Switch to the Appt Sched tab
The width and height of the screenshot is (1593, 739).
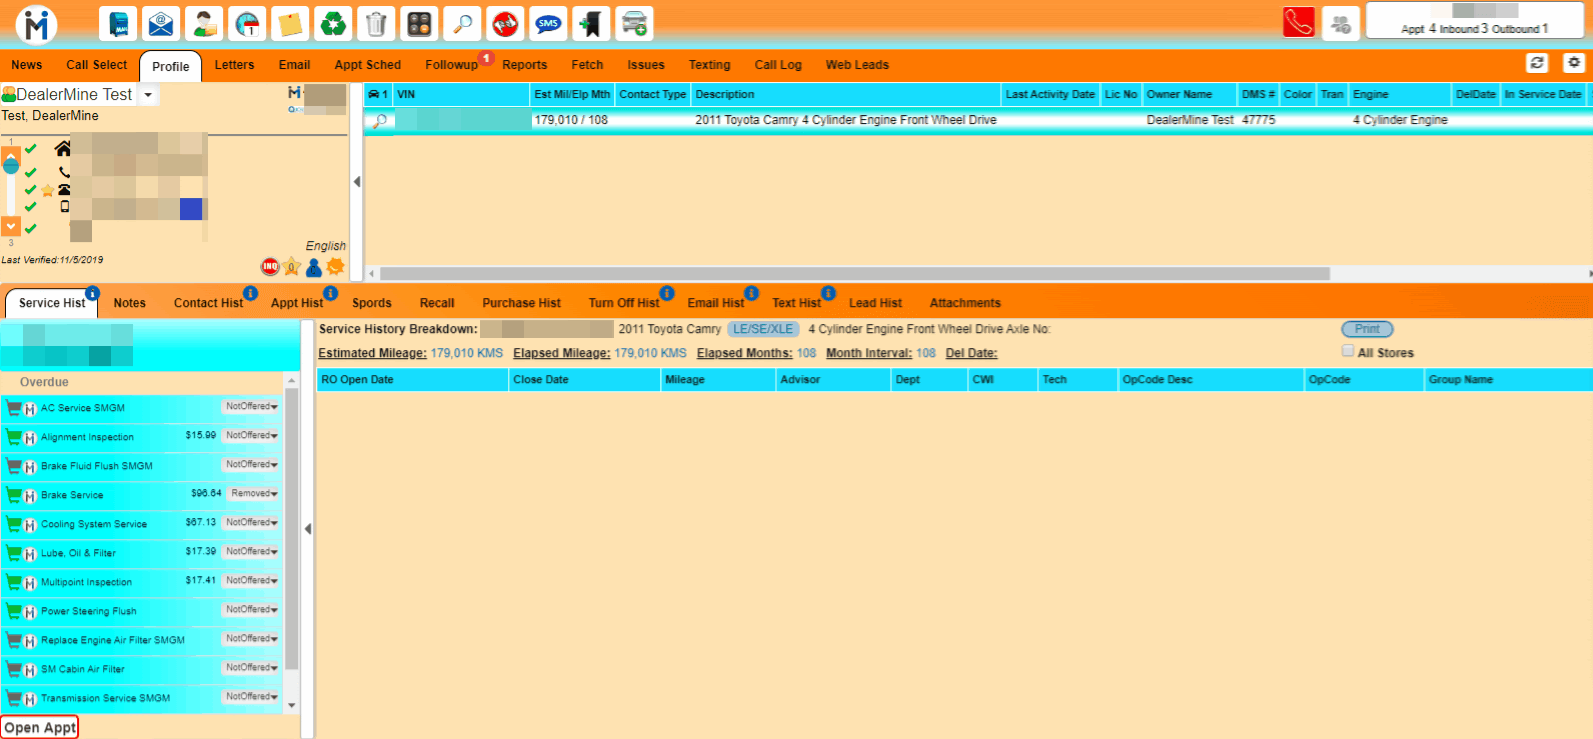point(367,65)
